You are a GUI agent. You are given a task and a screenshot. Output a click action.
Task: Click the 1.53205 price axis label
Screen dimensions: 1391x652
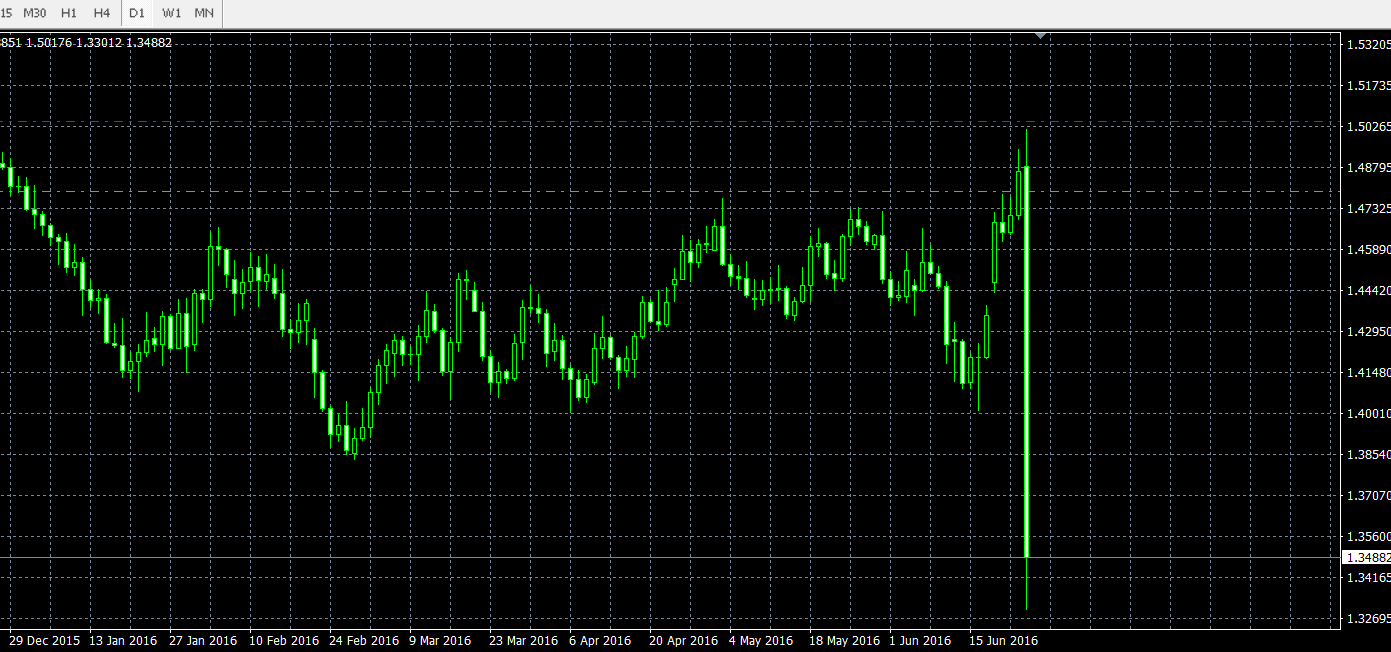(1368, 45)
